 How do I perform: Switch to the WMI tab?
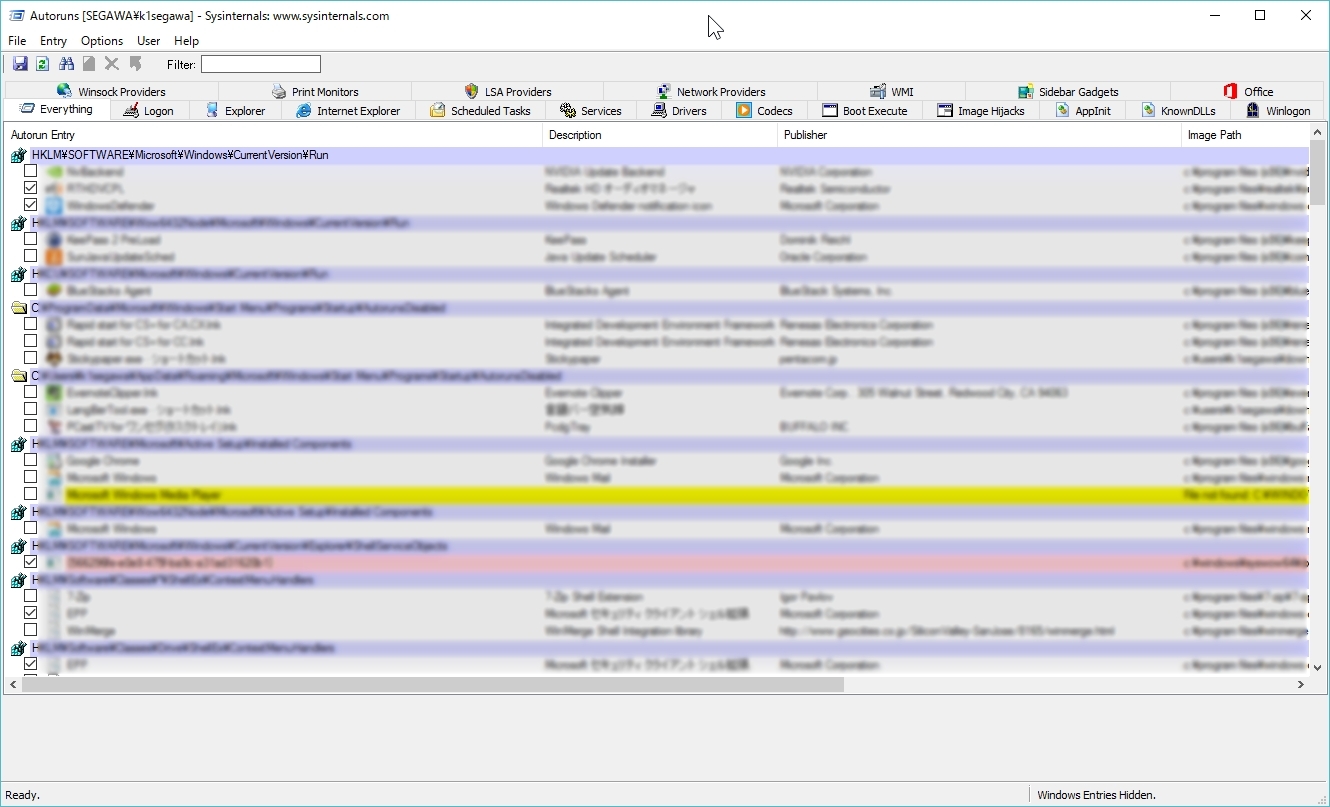click(x=892, y=91)
